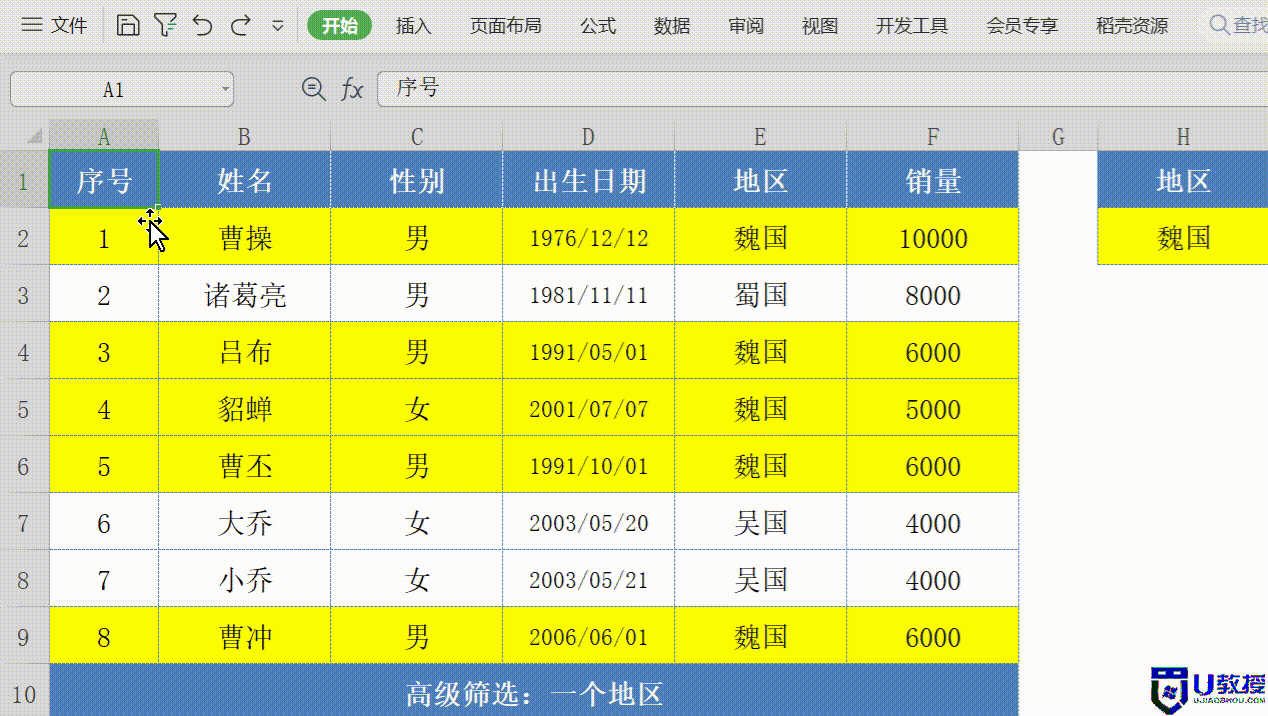
Task: Click the 序号 header cell
Action: [104, 180]
